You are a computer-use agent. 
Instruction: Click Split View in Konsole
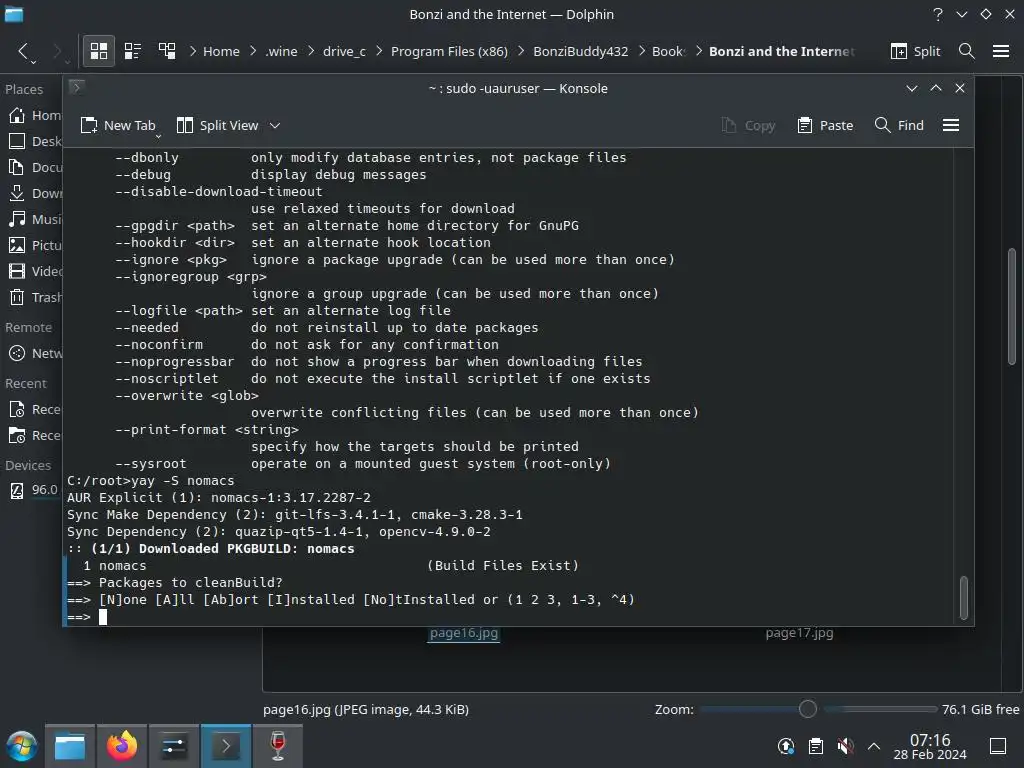(217, 125)
